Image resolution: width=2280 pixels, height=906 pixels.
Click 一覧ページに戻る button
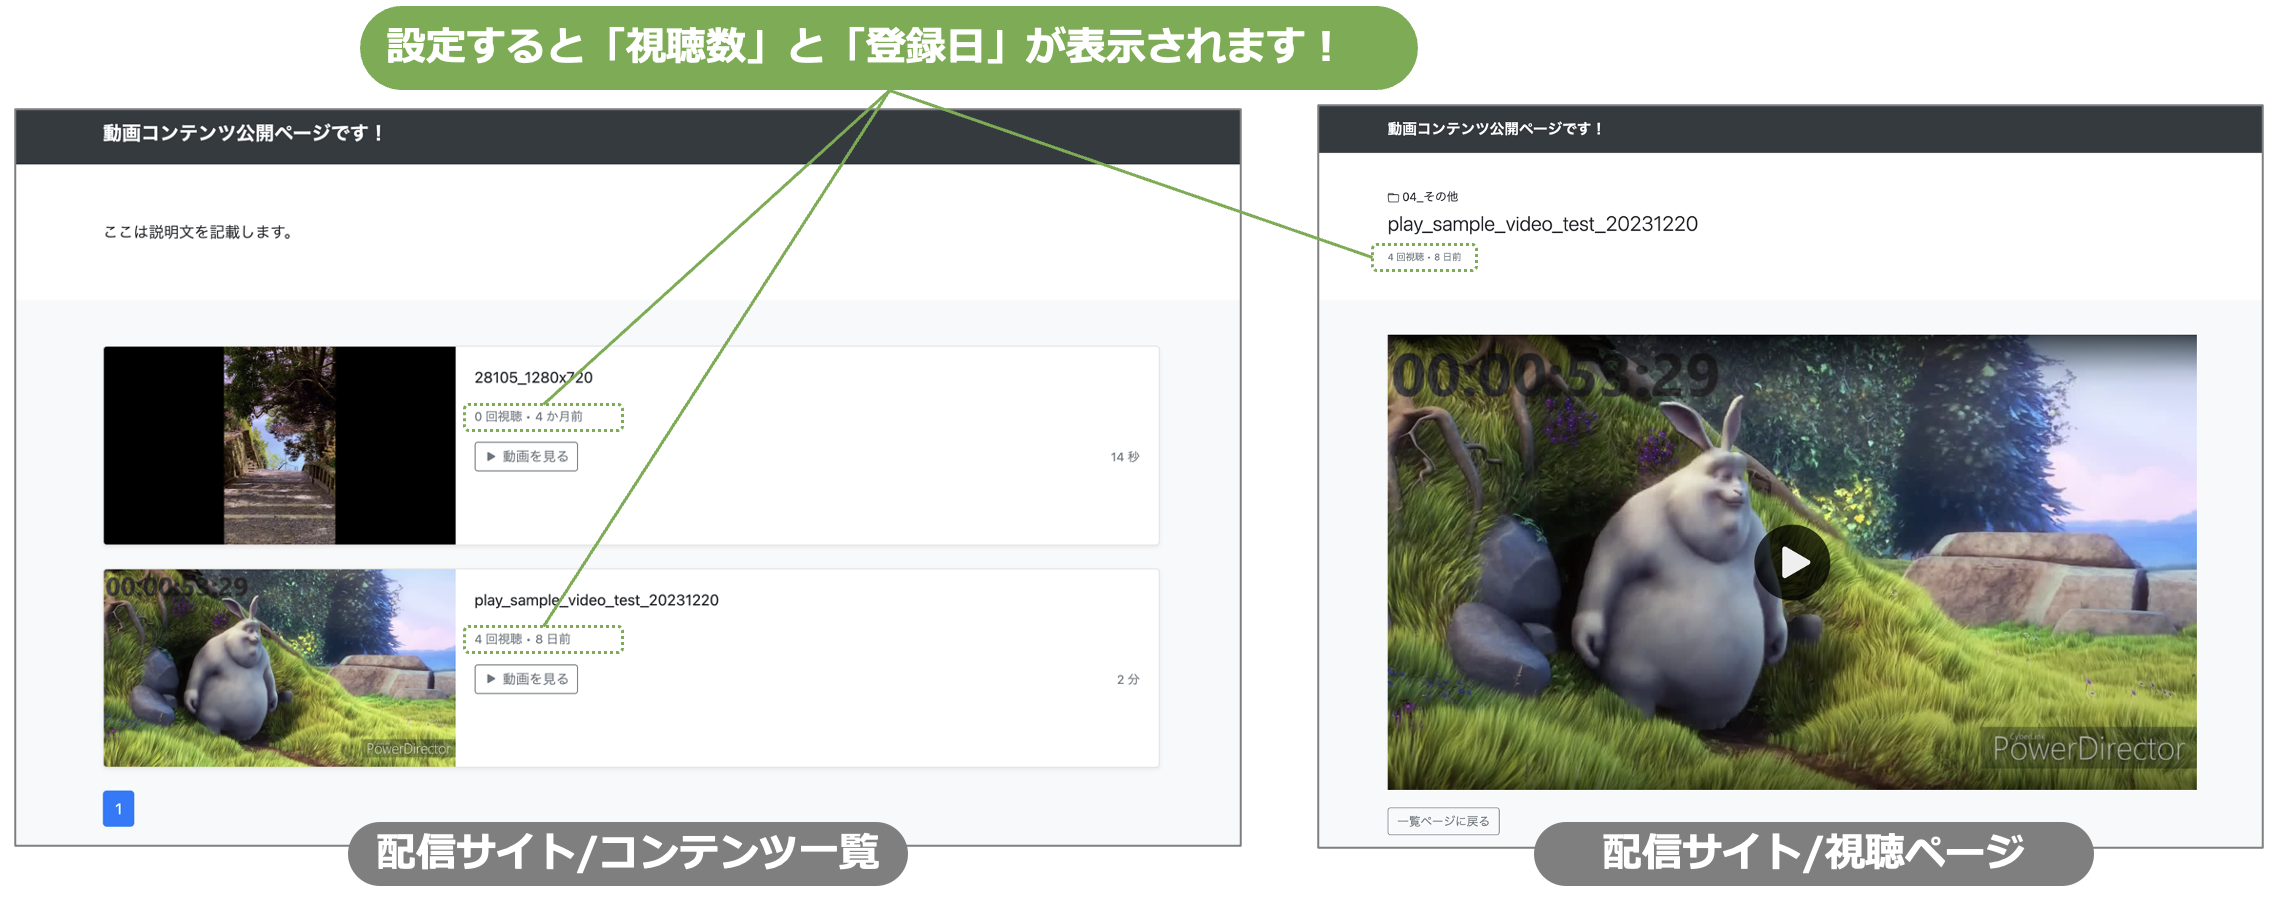click(x=1443, y=821)
